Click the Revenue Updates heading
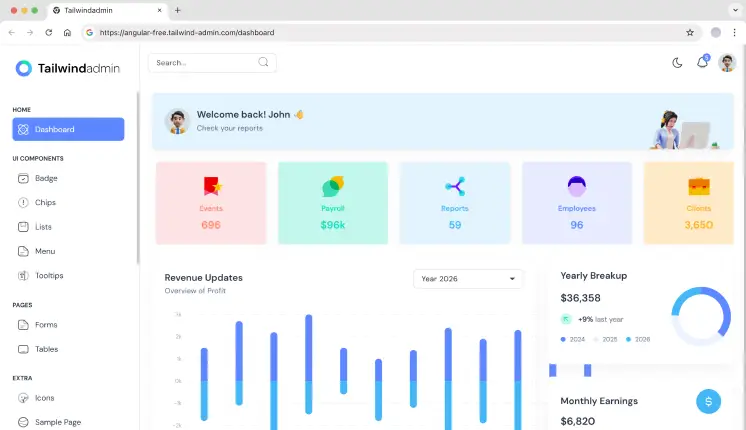This screenshot has width=746, height=430. 204,277
